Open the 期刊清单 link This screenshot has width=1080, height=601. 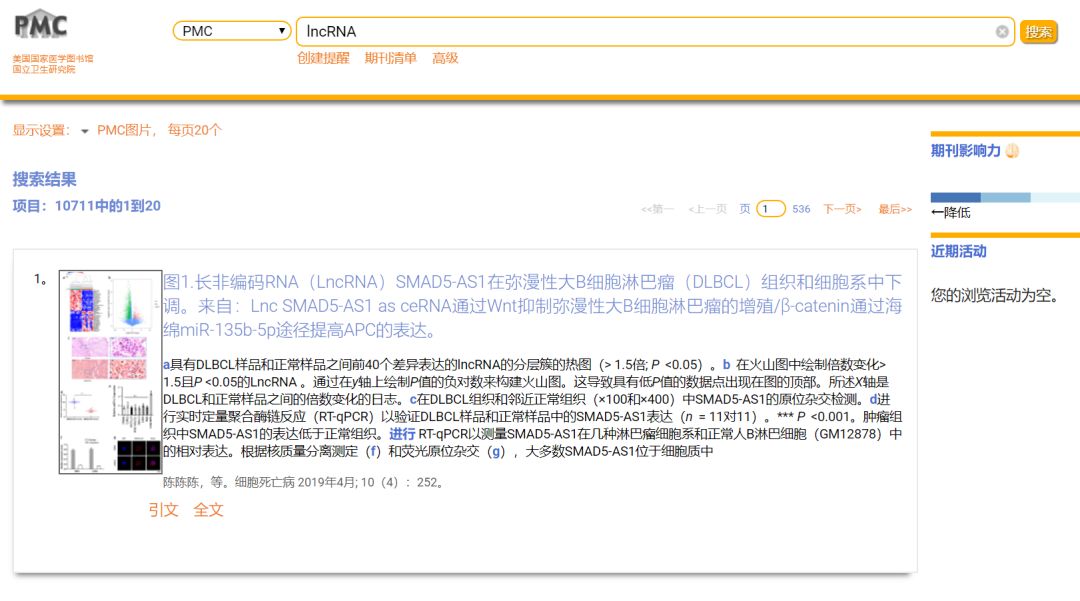click(391, 59)
